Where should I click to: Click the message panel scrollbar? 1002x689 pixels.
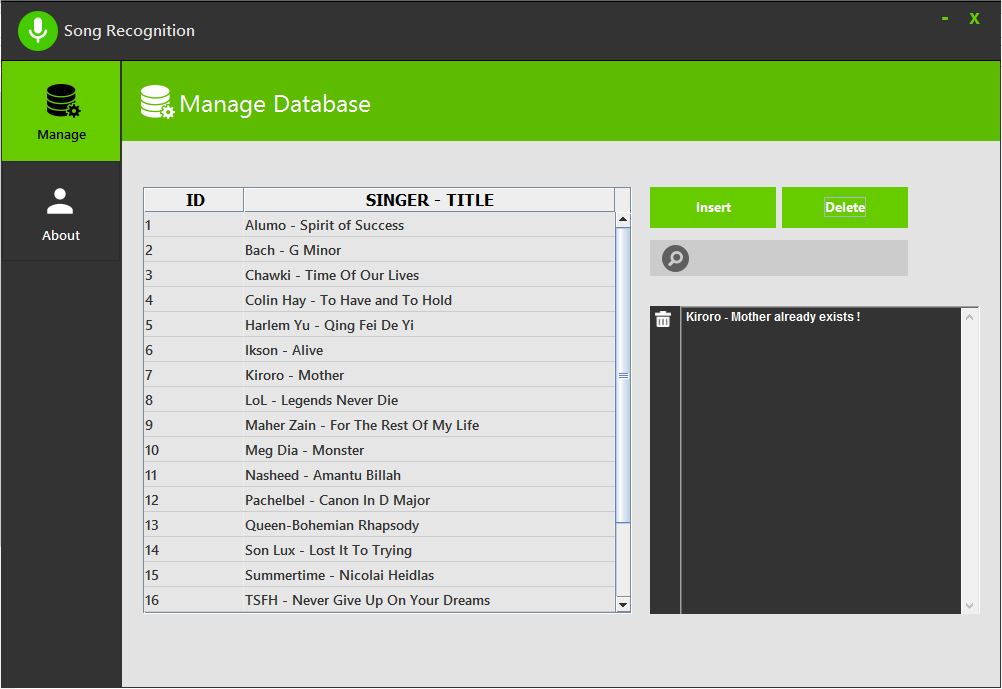[968, 460]
